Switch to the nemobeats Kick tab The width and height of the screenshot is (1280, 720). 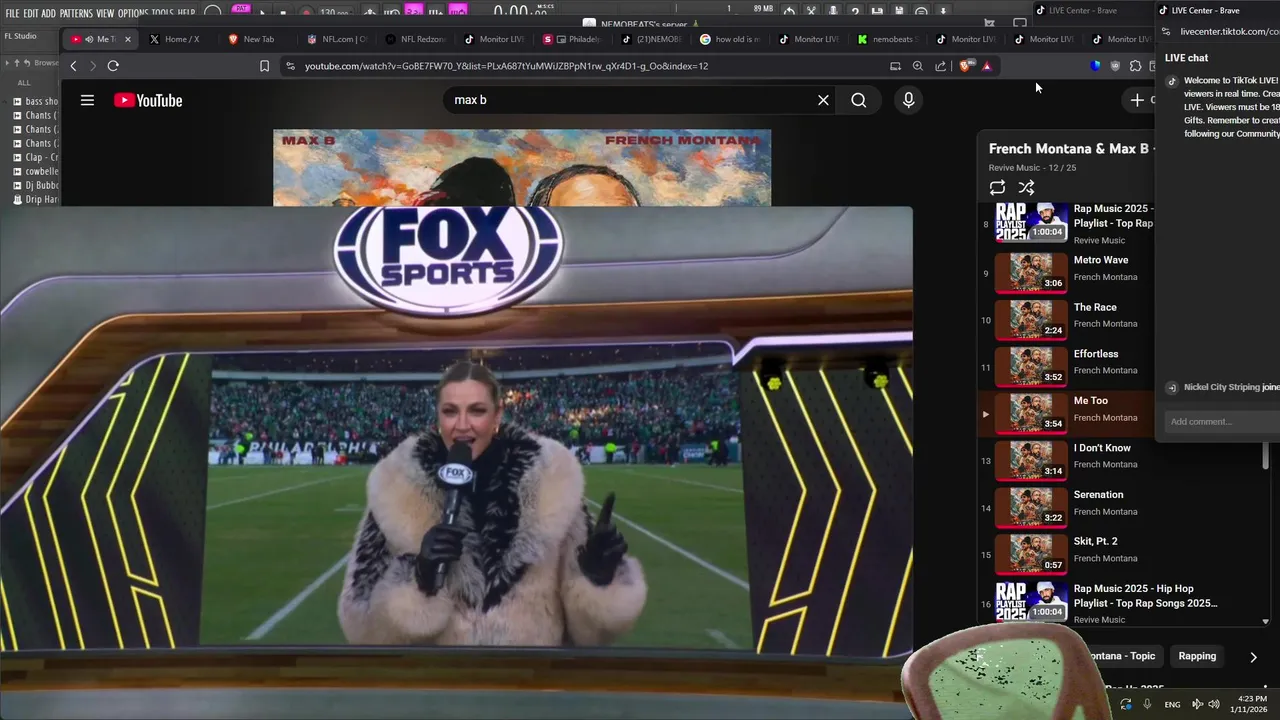click(888, 39)
